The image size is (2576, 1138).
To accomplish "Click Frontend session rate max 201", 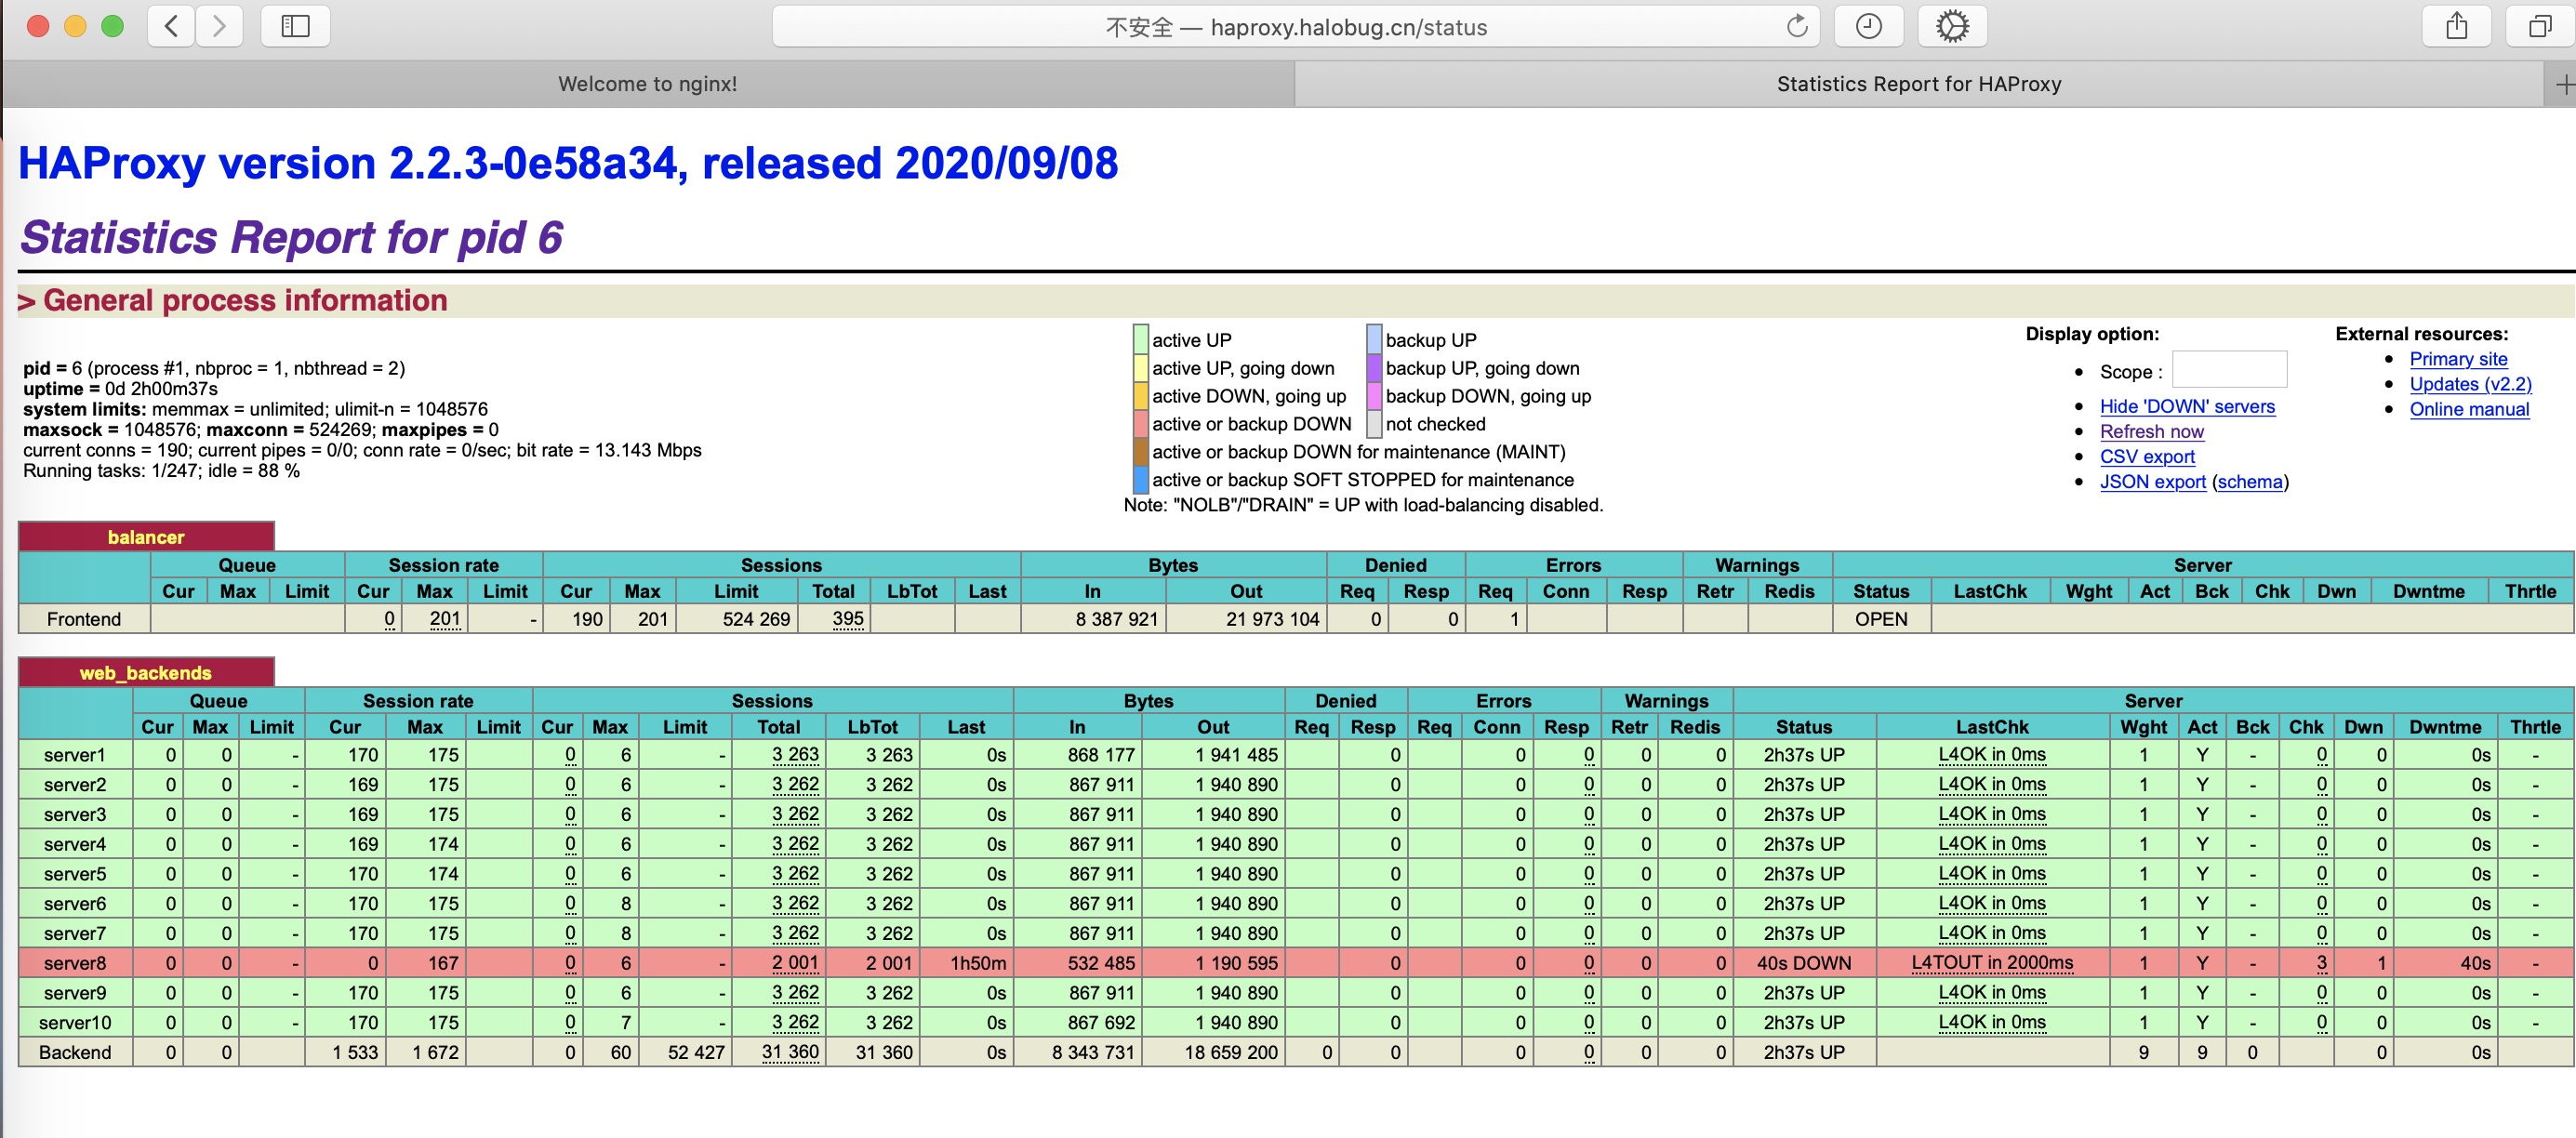I will pyautogui.click(x=444, y=619).
